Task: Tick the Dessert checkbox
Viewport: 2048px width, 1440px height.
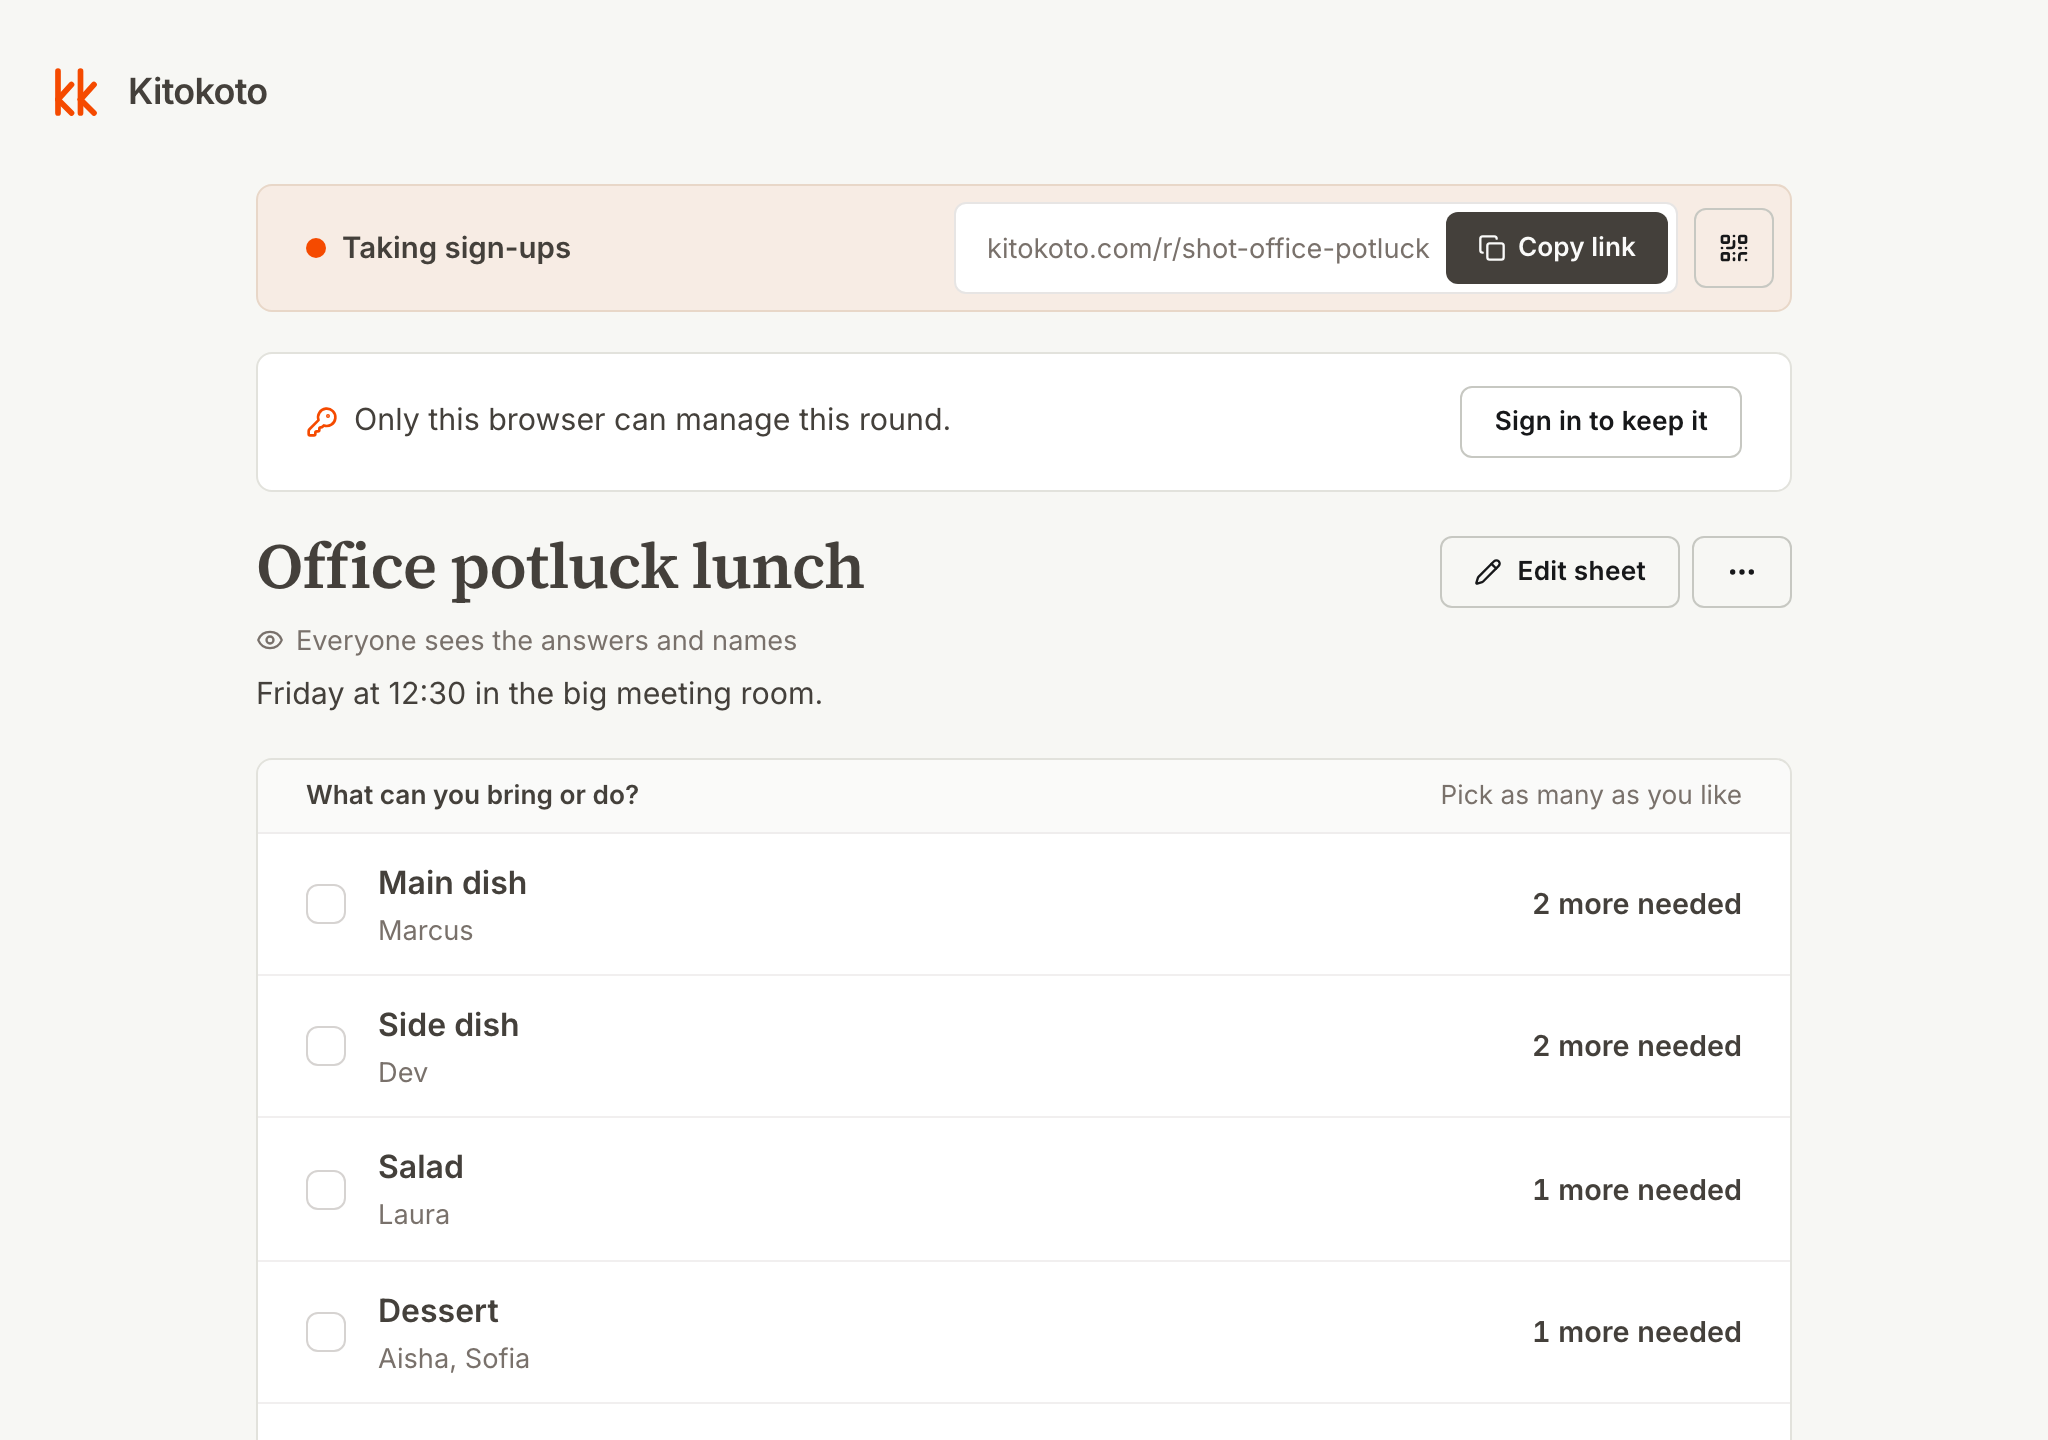Action: pos(326,1332)
